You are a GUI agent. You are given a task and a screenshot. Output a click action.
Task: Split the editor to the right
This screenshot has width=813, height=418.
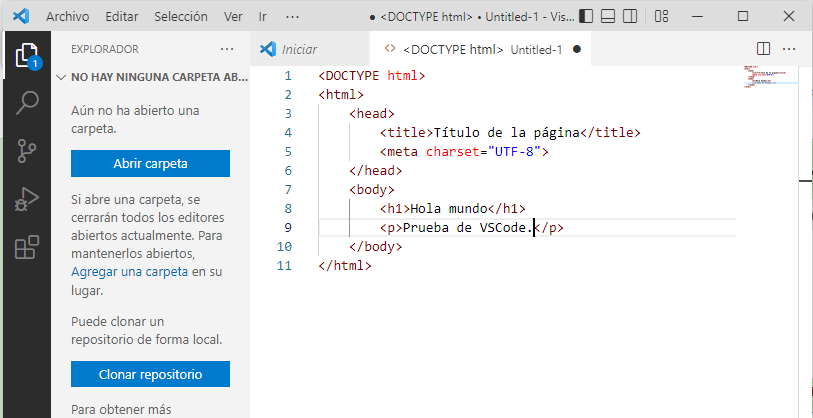click(763, 49)
